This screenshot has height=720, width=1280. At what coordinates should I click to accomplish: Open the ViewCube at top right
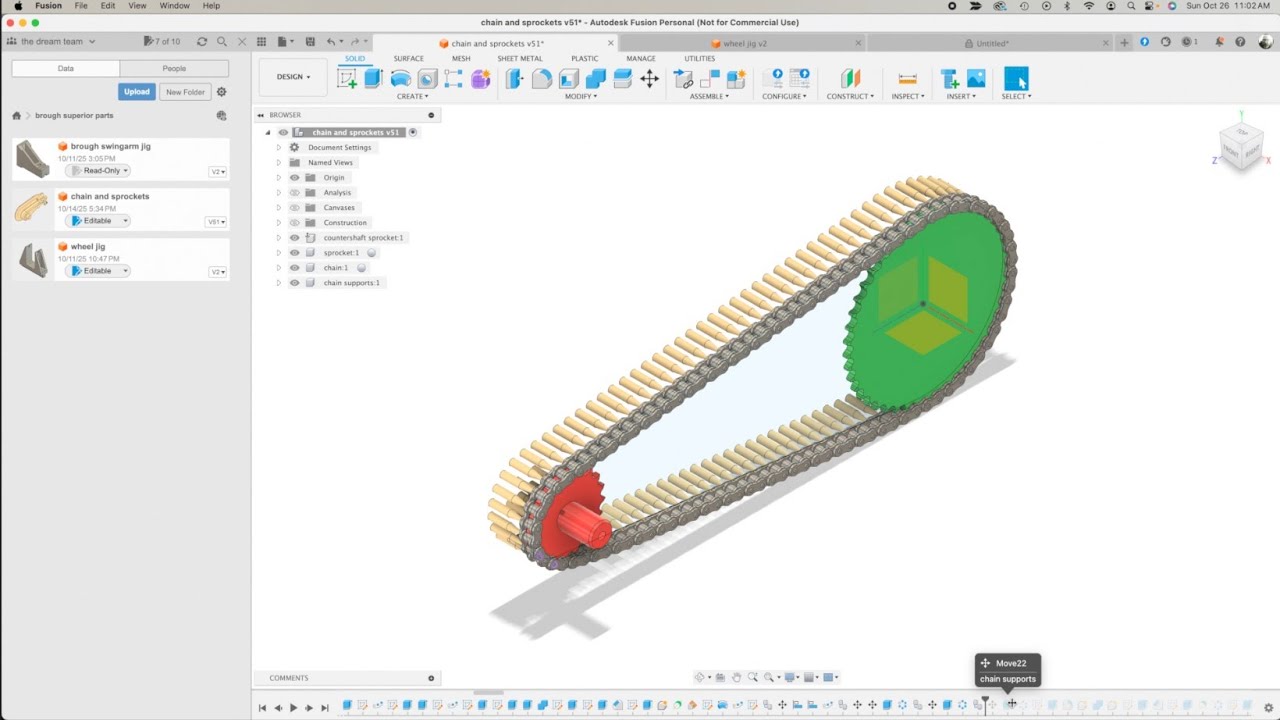click(1241, 147)
